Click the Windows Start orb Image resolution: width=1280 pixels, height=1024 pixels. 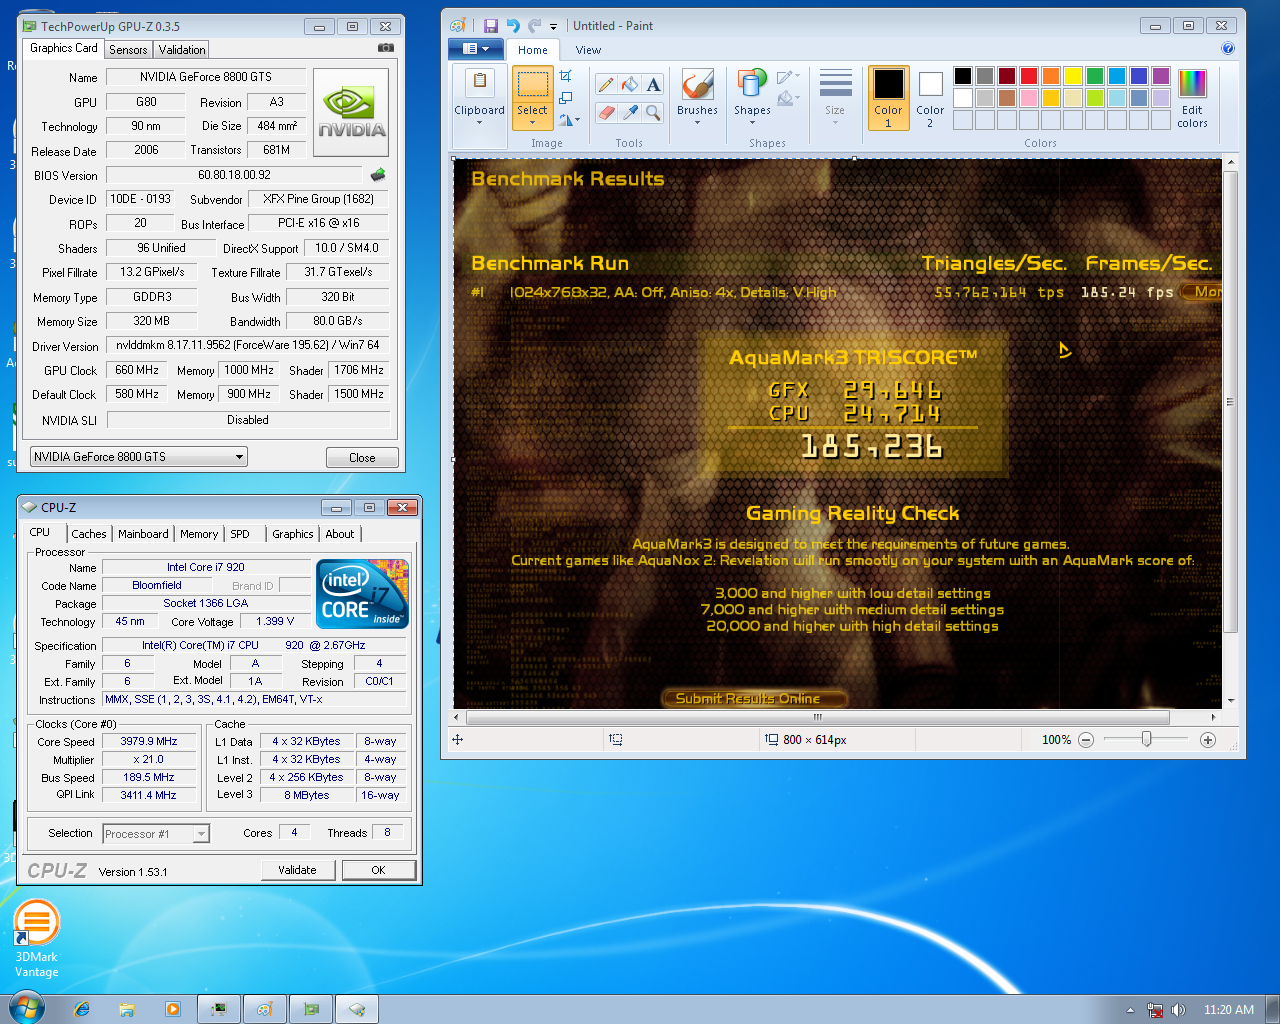coord(27,1008)
